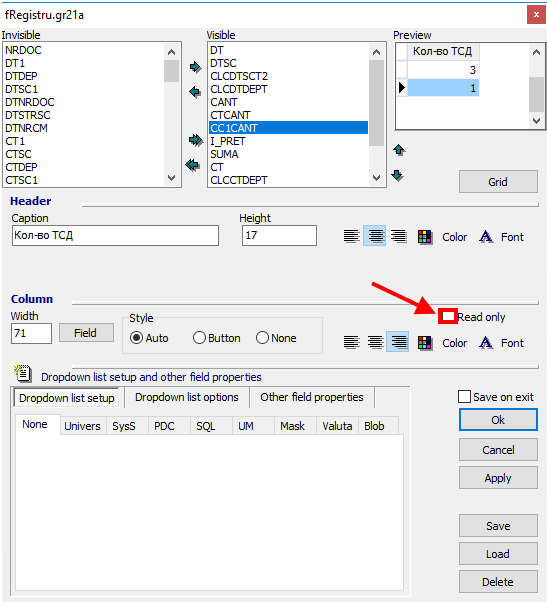Viewport: 547px width, 602px height.
Task: Click the Field button
Action: pyautogui.click(x=86, y=332)
